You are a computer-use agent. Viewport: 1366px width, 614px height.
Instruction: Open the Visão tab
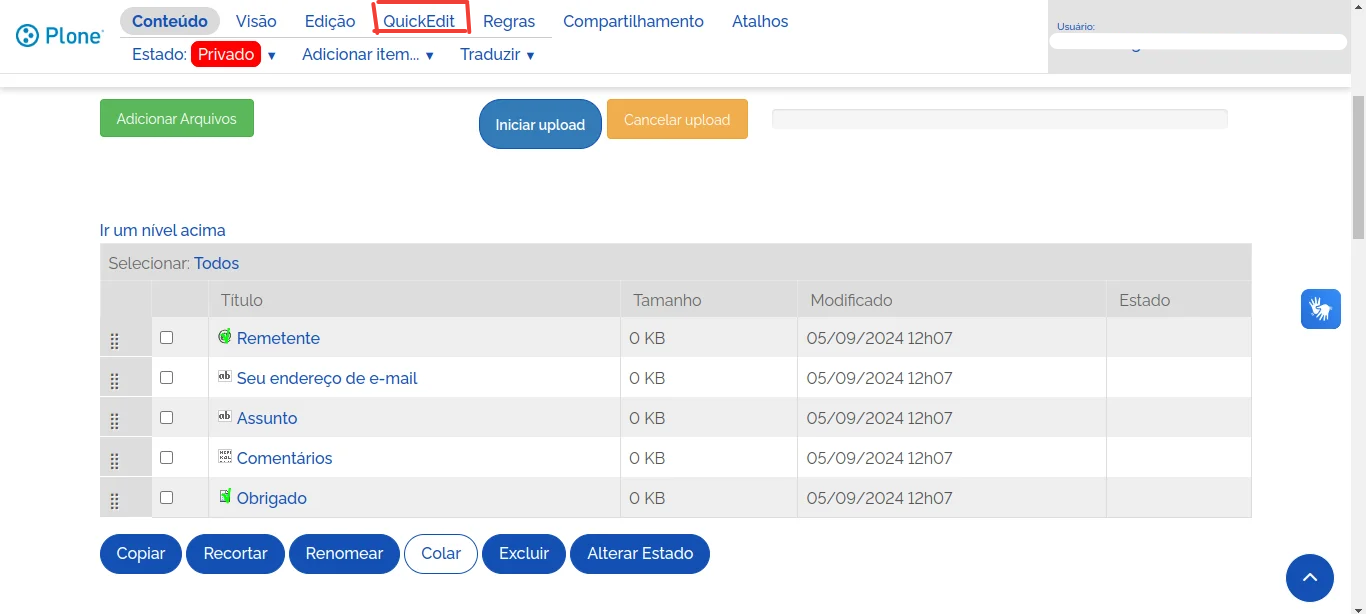256,21
